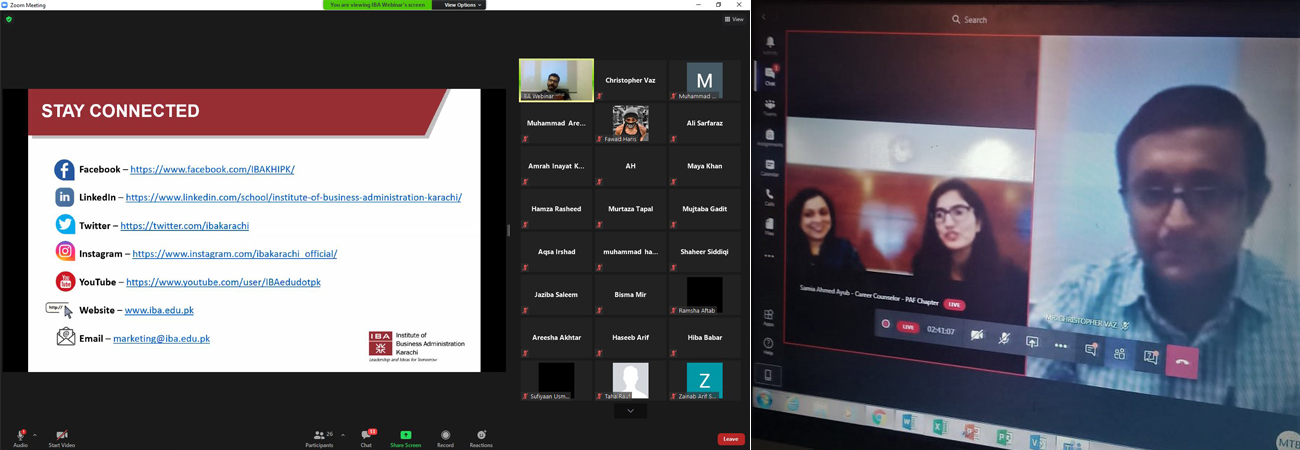The height and width of the screenshot is (450, 1300).
Task: Show conversation in Teams call toolbar
Action: pos(1091,350)
